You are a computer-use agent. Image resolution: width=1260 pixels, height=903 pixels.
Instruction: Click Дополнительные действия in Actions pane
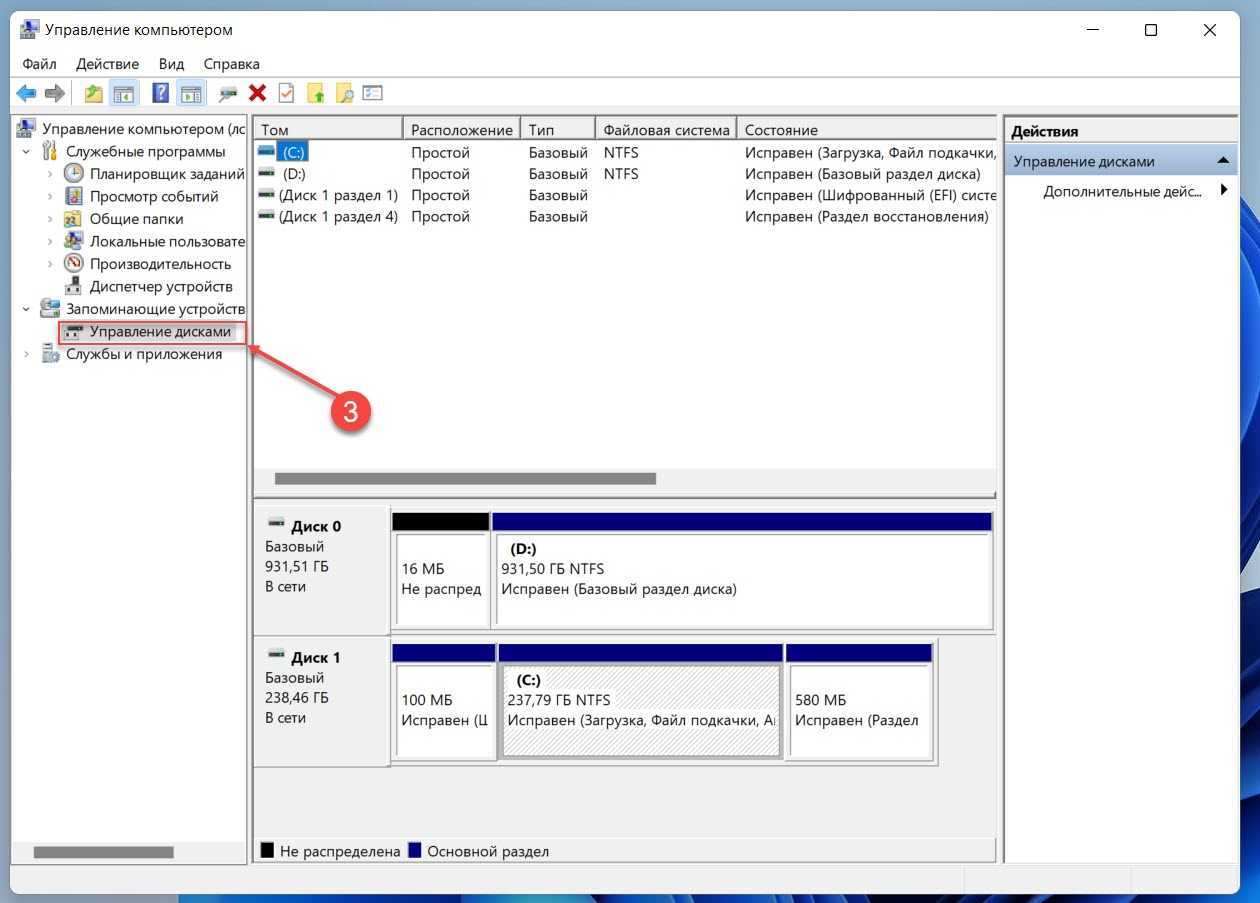(1122, 191)
